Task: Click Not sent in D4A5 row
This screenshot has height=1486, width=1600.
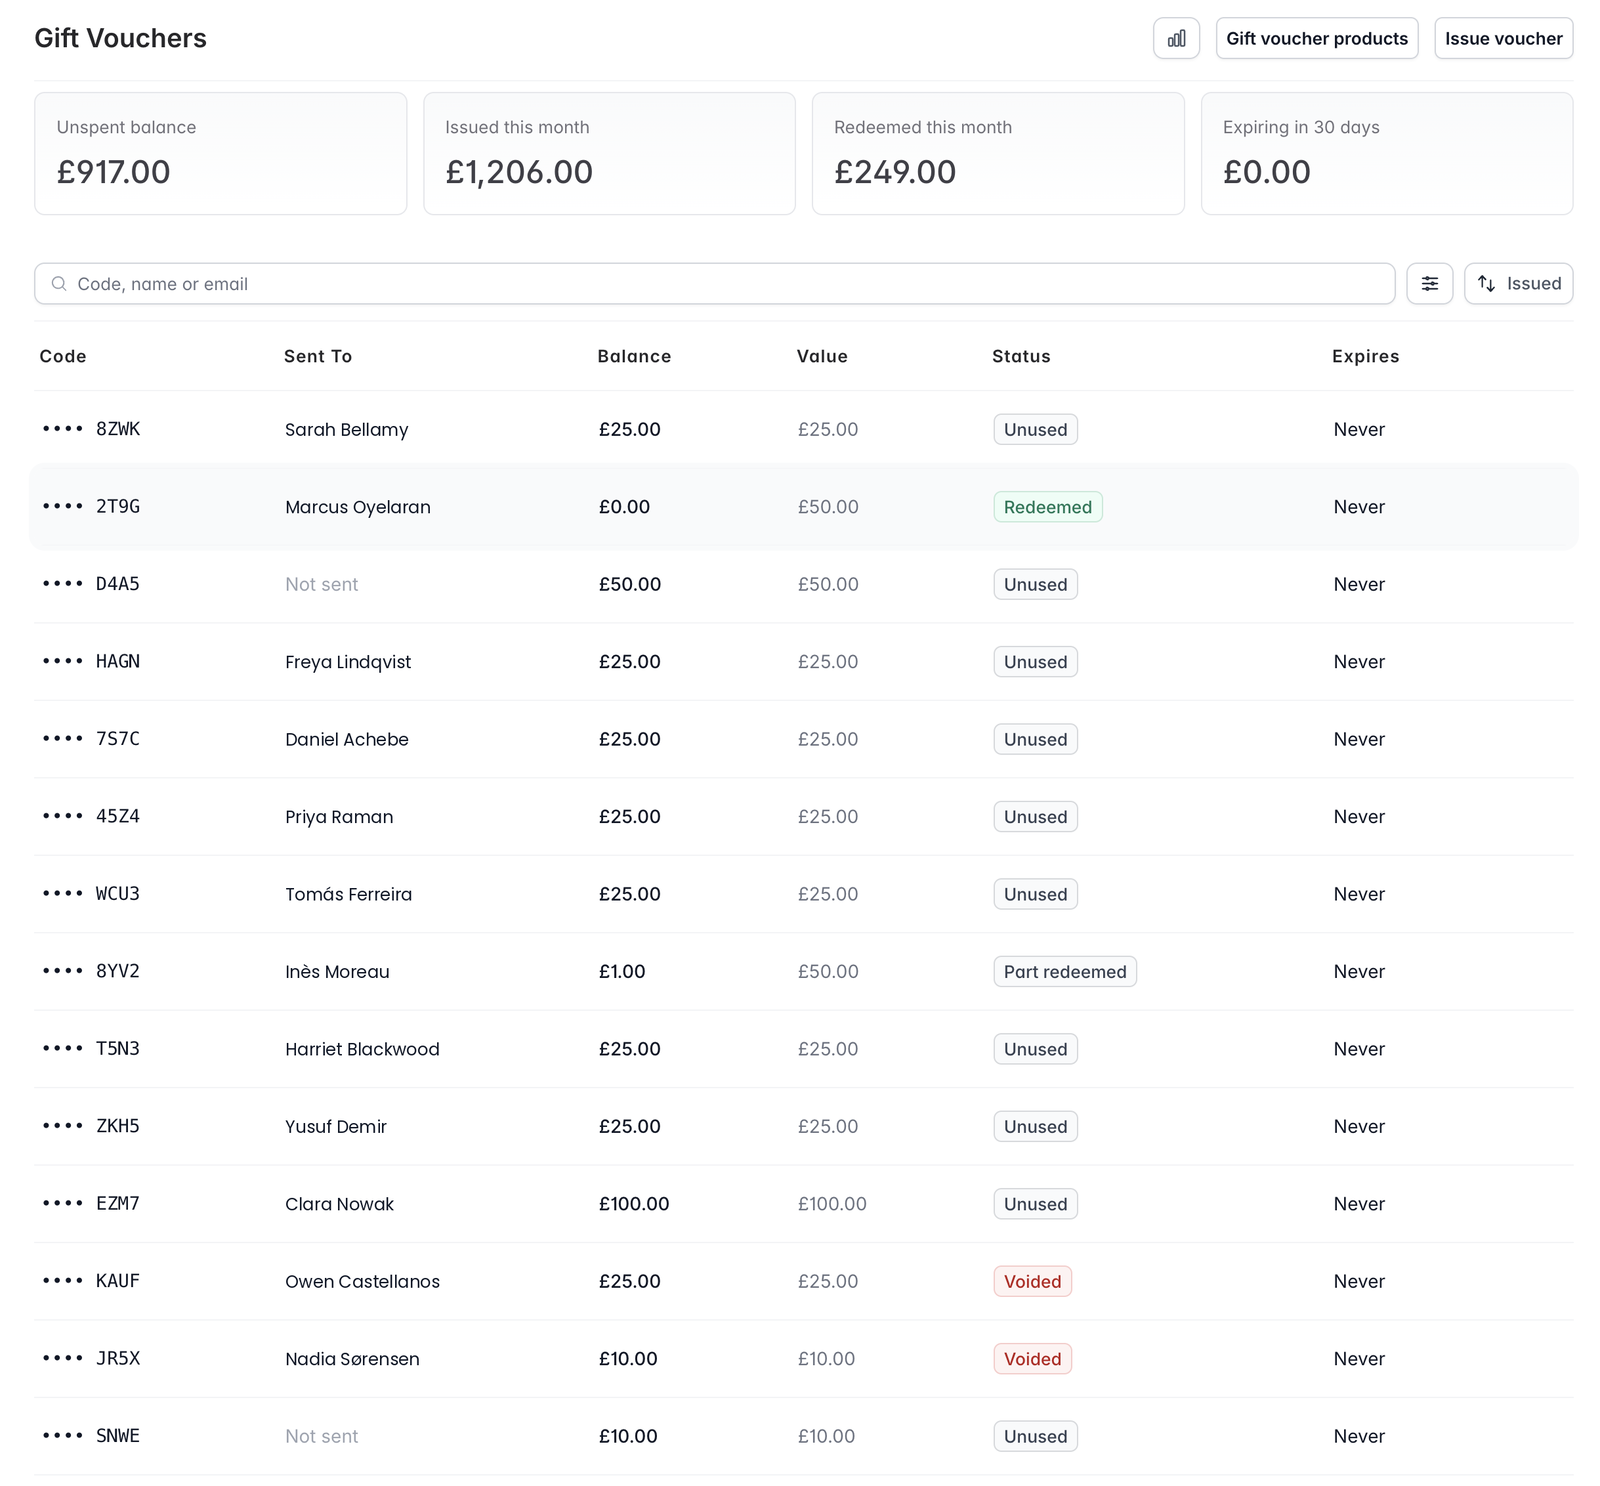Action: pos(321,584)
